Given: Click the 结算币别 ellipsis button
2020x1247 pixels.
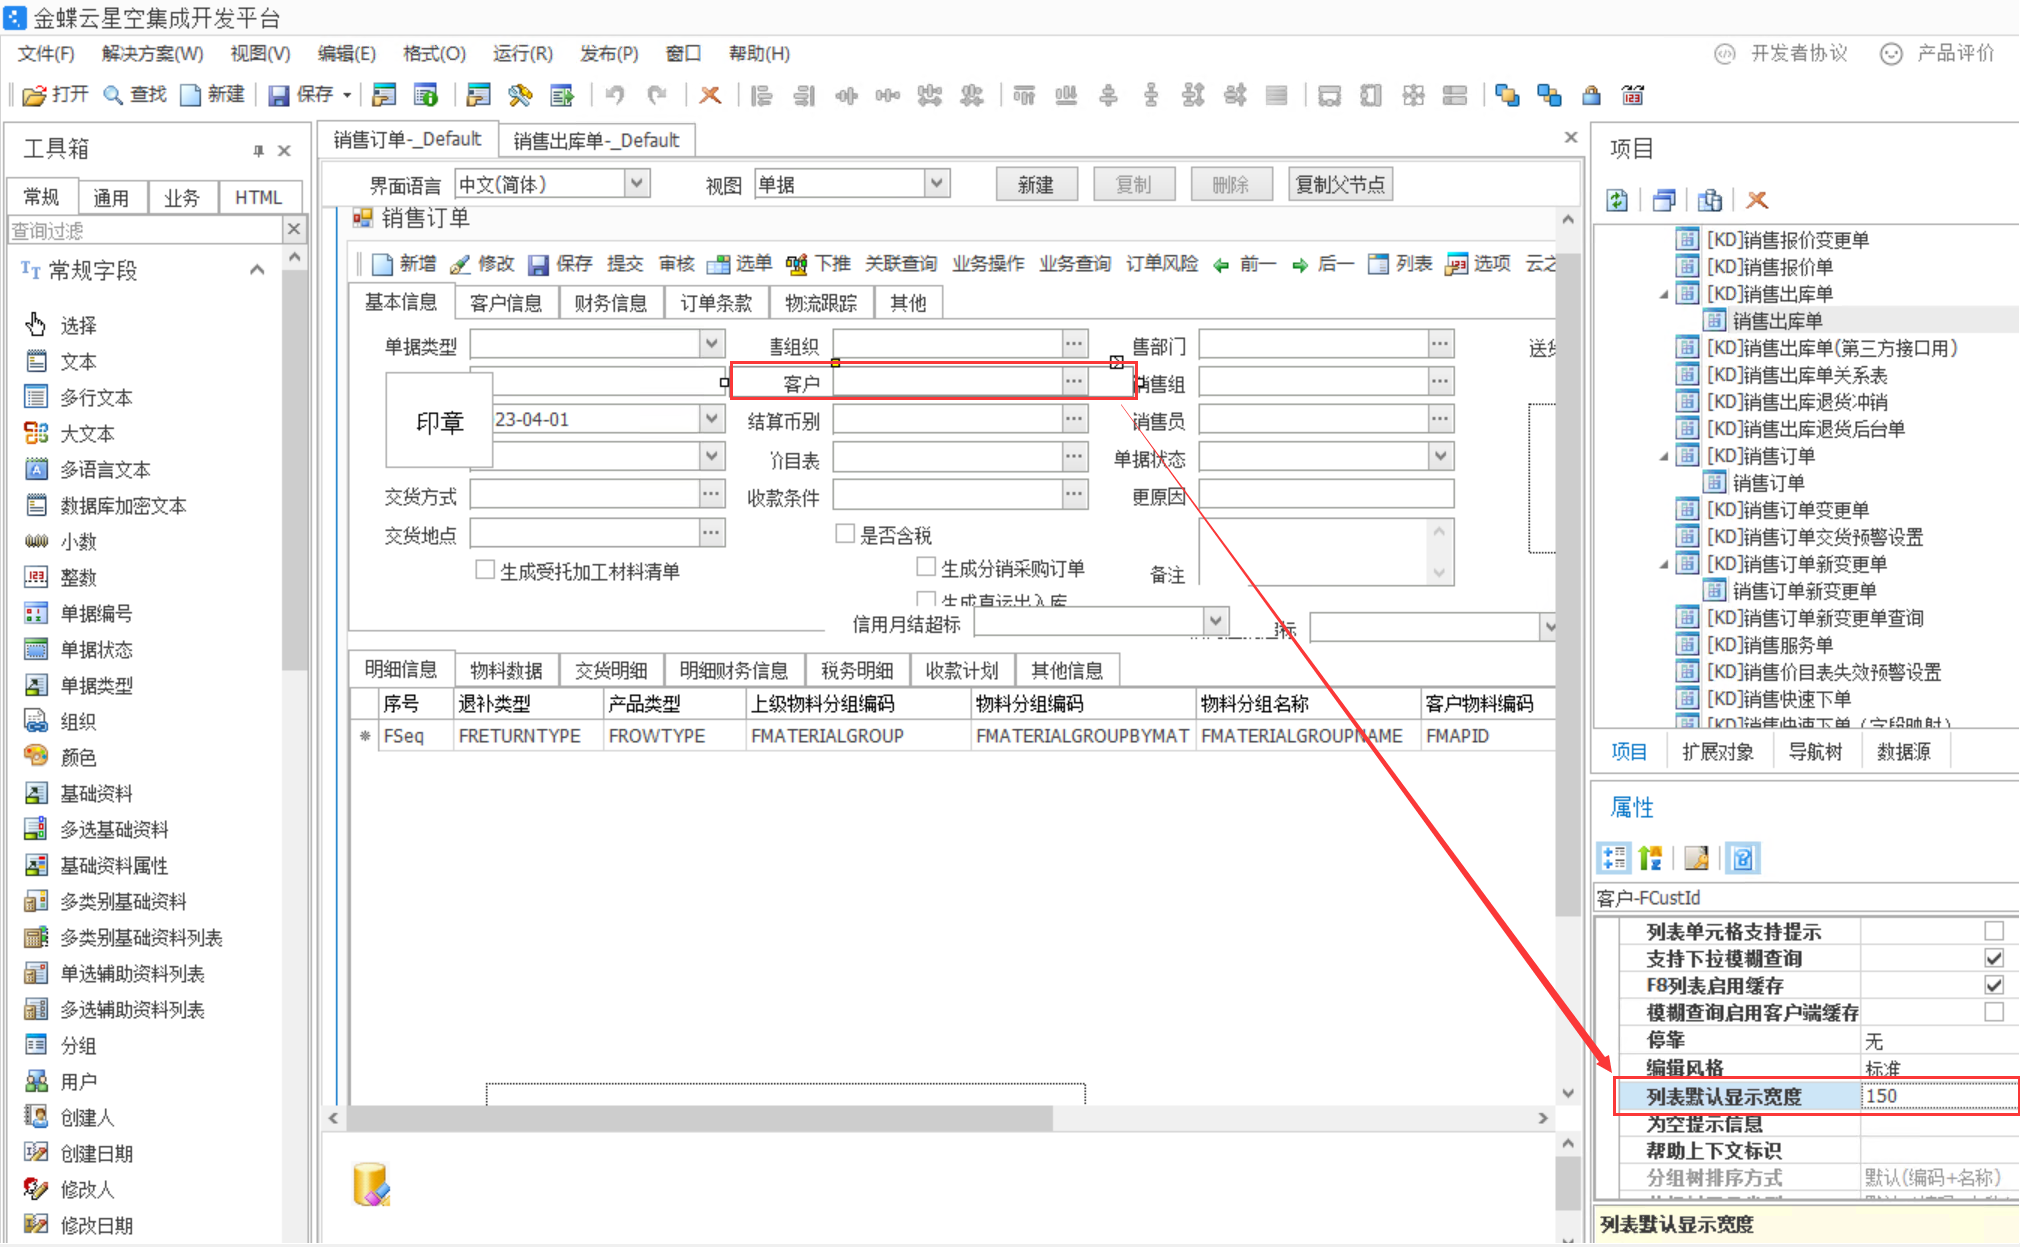Looking at the screenshot, I should click(1073, 418).
